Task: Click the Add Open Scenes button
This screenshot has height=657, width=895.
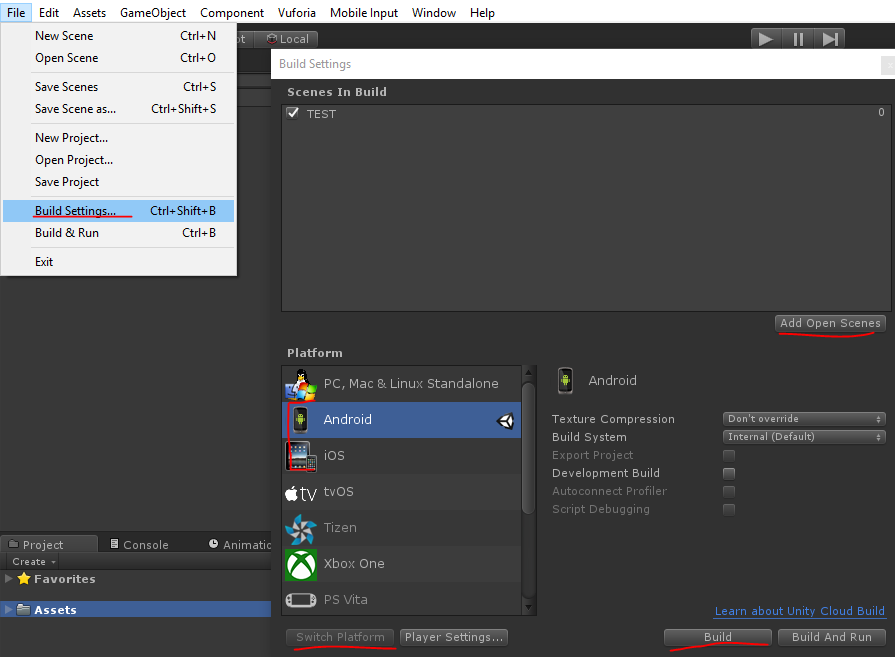Action: tap(830, 323)
